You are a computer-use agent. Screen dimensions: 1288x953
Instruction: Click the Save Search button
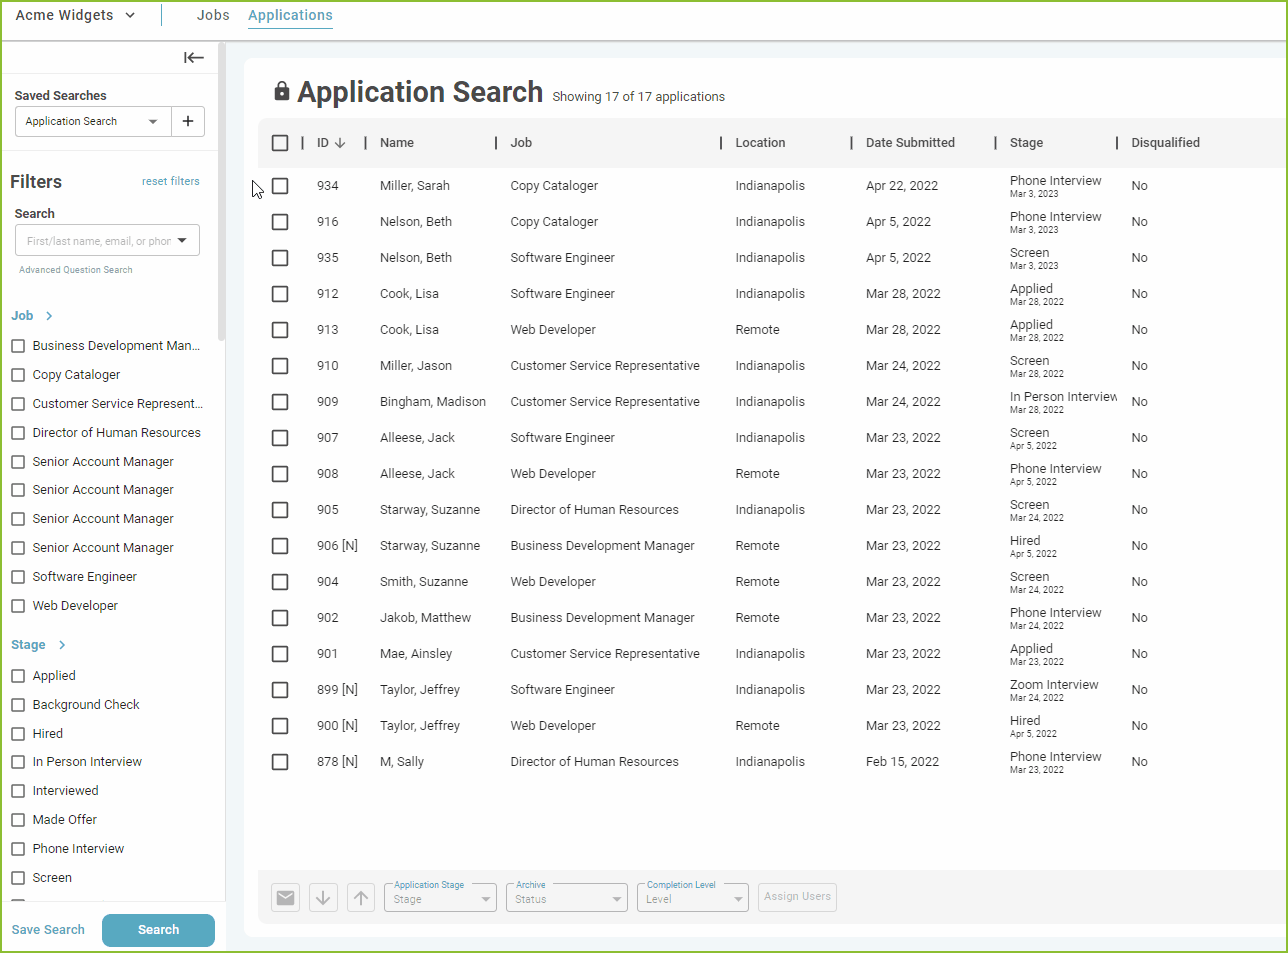[x=48, y=929]
